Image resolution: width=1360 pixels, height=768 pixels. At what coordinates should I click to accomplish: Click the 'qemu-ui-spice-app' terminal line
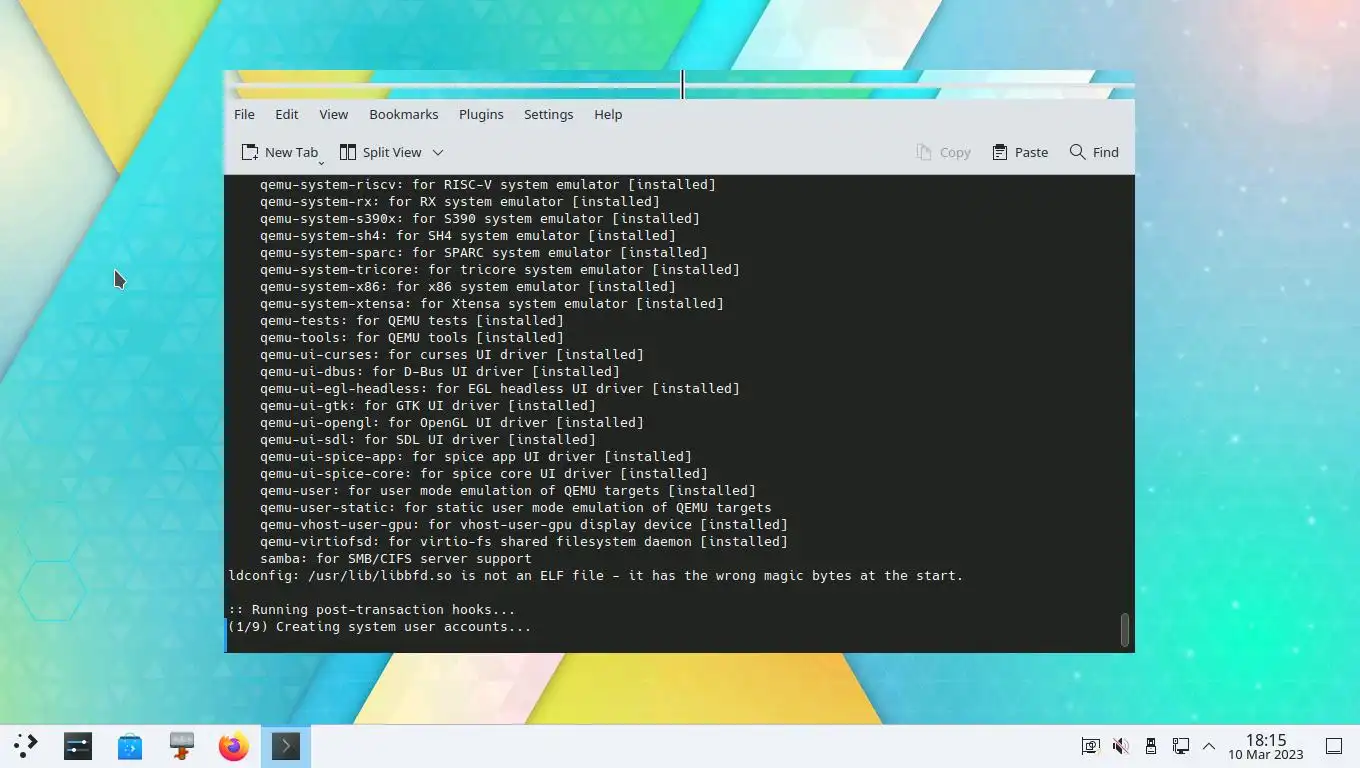(476, 457)
